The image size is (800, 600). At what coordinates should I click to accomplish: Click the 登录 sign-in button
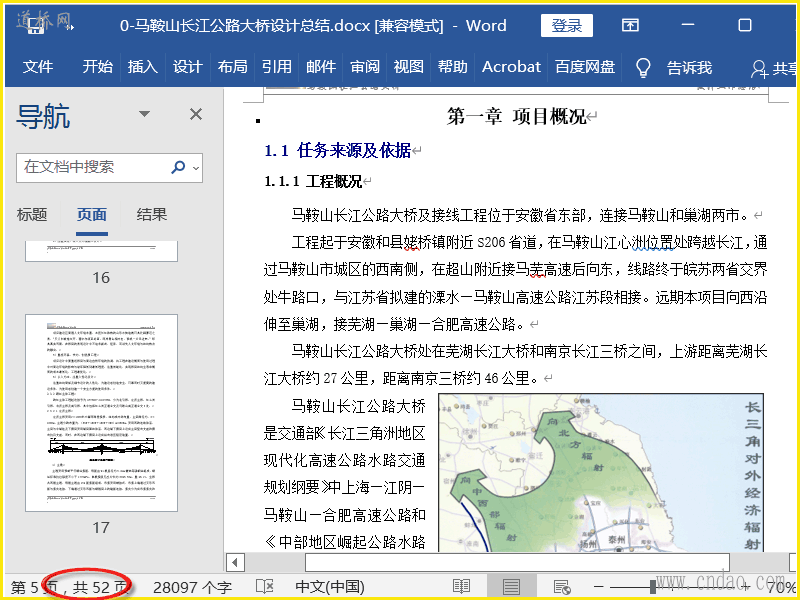coord(567,26)
